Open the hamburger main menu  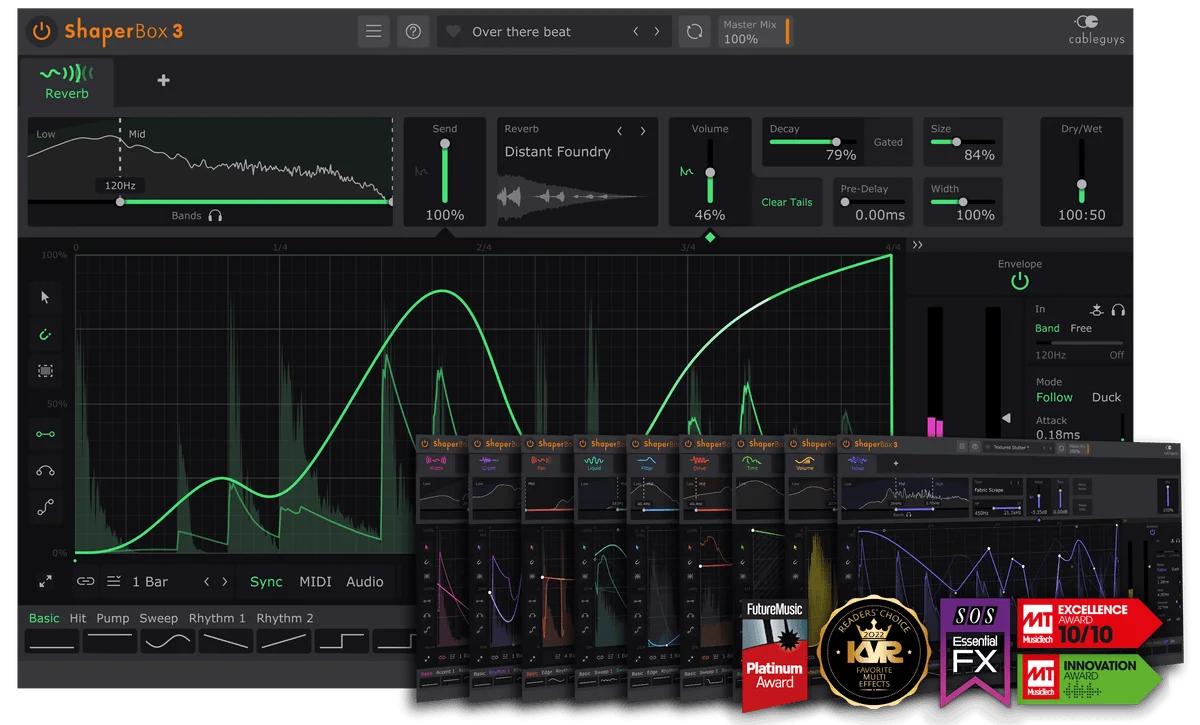click(x=373, y=32)
